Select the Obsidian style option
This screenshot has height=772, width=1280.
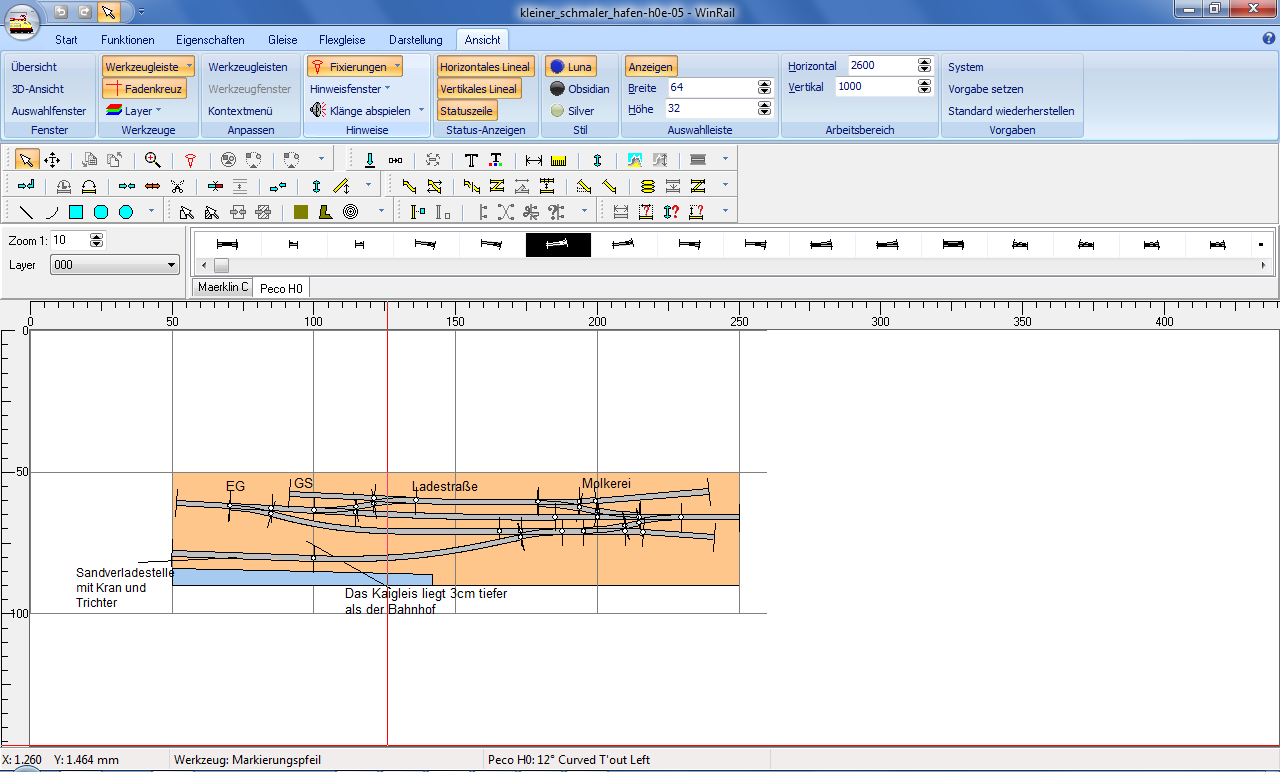(x=578, y=89)
